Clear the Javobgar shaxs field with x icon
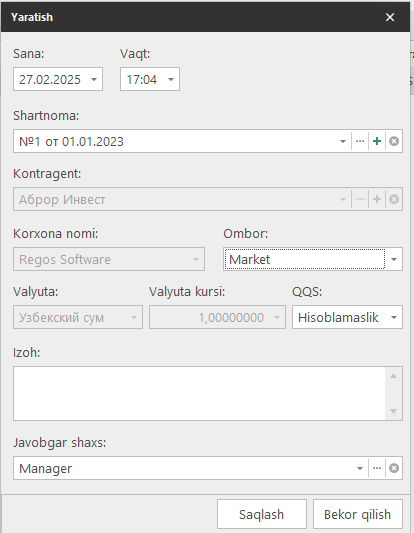The image size is (414, 533). tap(394, 468)
